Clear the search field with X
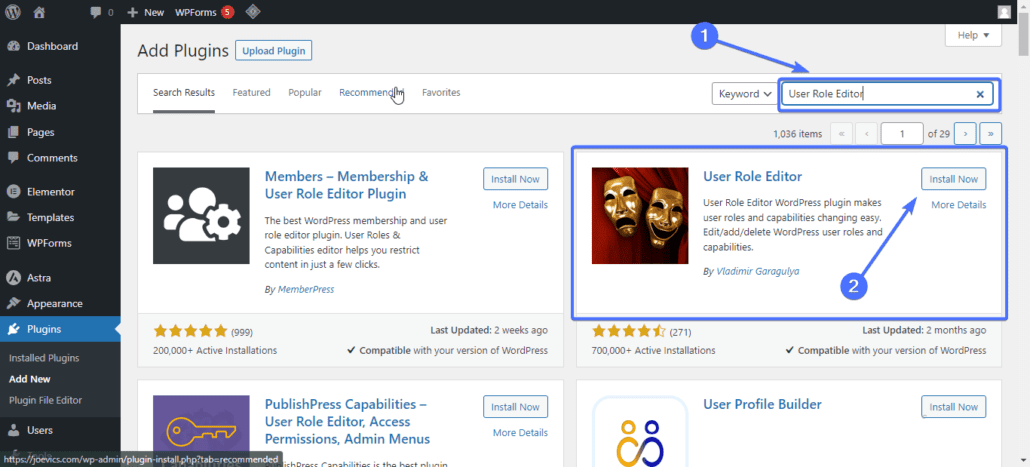The width and height of the screenshot is (1030, 467). (979, 95)
